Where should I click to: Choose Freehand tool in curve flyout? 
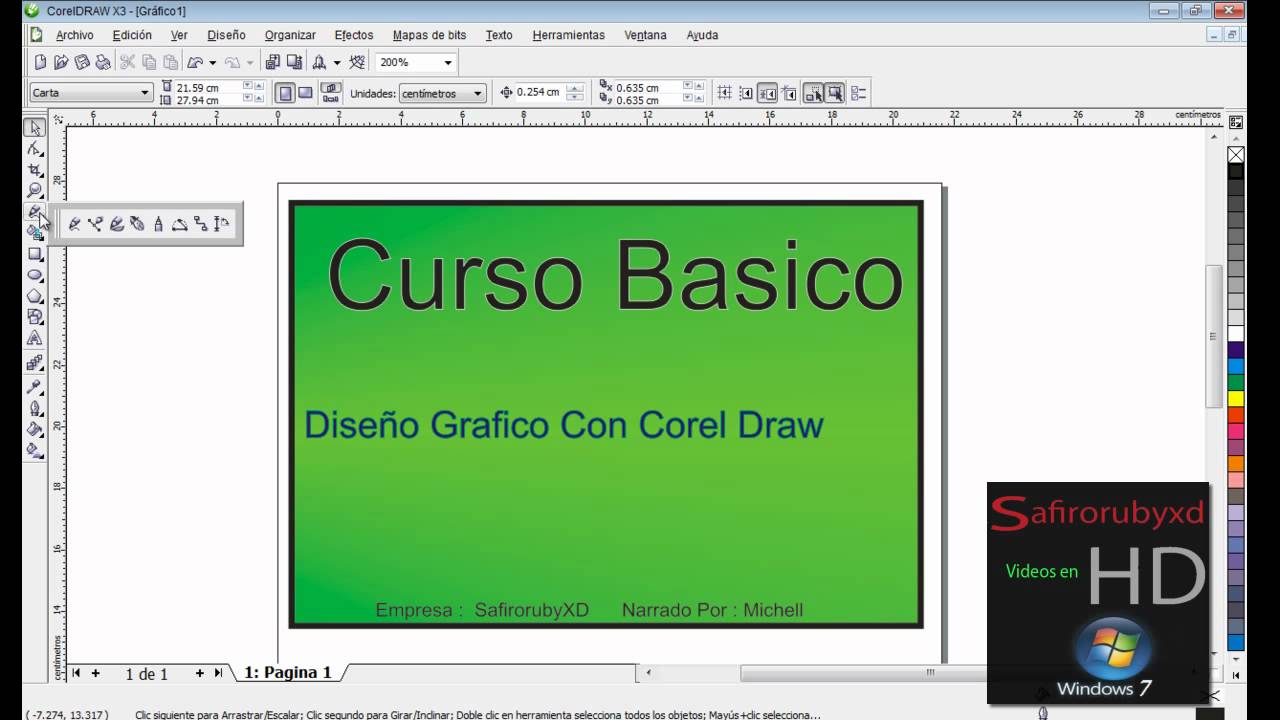point(74,224)
